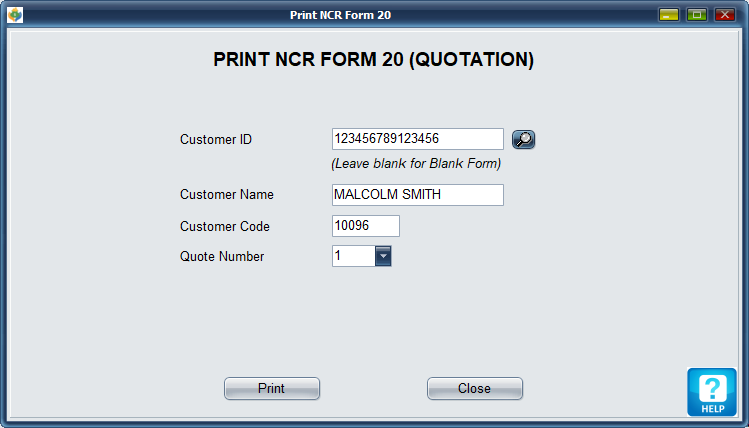The width and height of the screenshot is (749, 428).
Task: Click the "Quote Number" label
Action: pos(222,256)
